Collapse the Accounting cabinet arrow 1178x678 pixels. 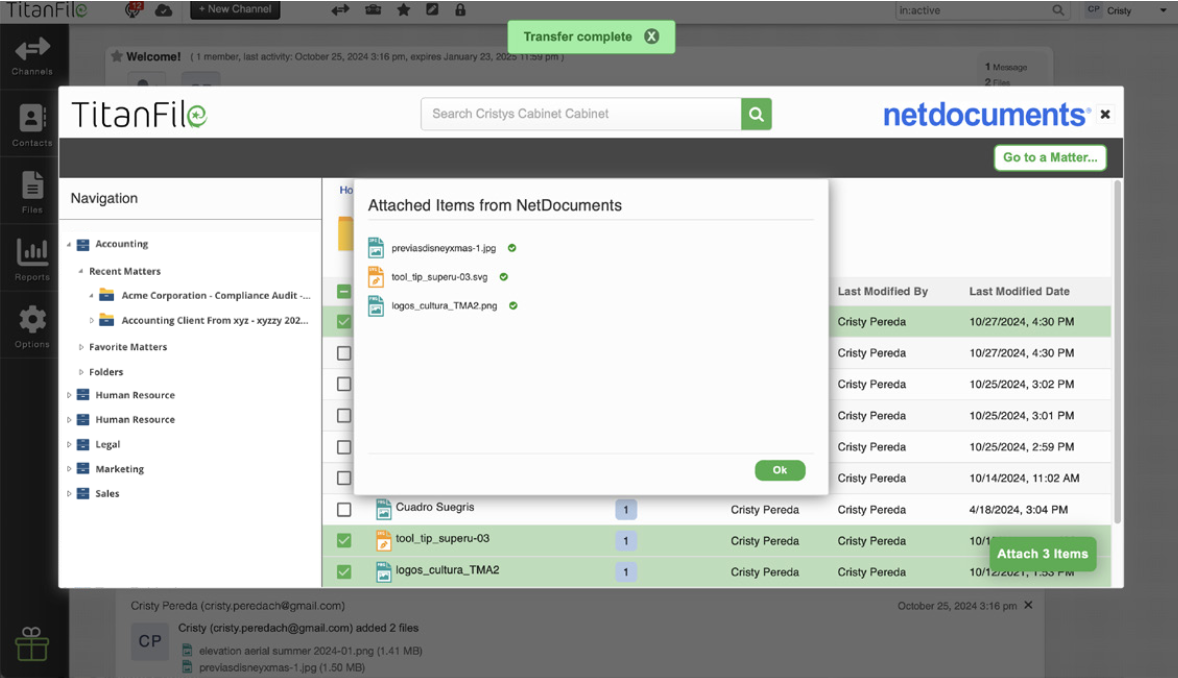(x=69, y=244)
